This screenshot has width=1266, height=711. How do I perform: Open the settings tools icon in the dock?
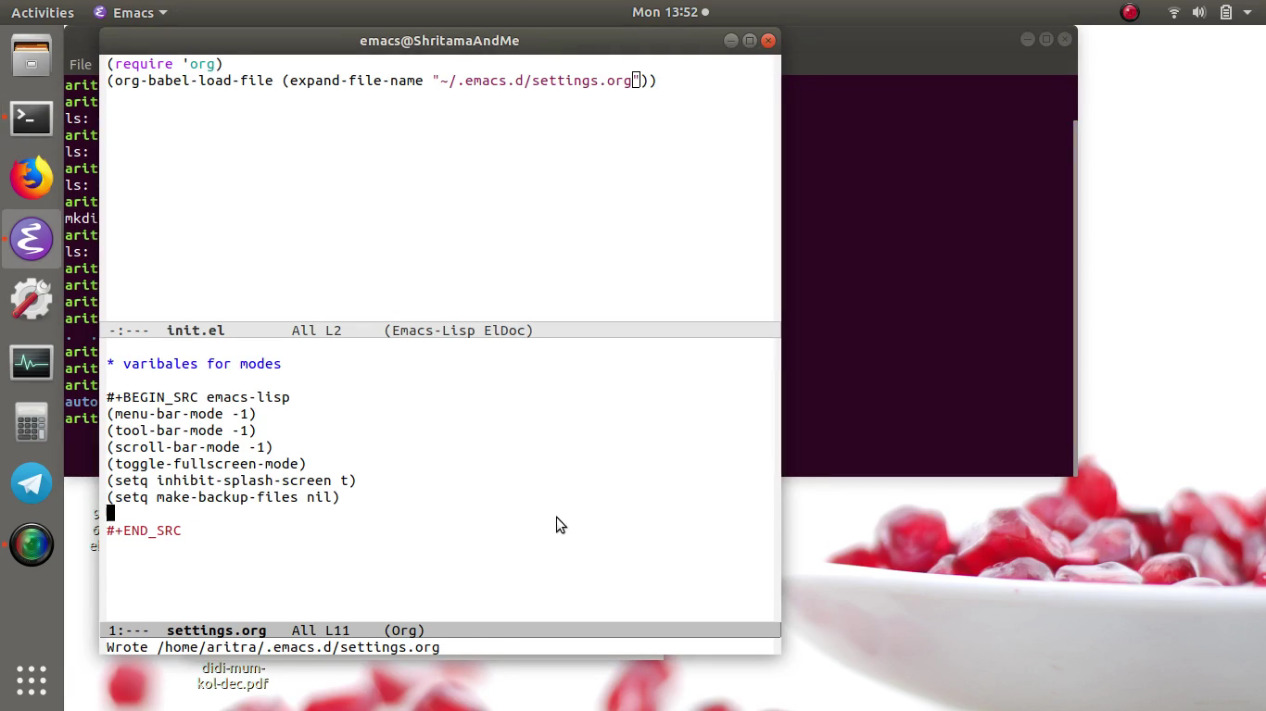31,300
